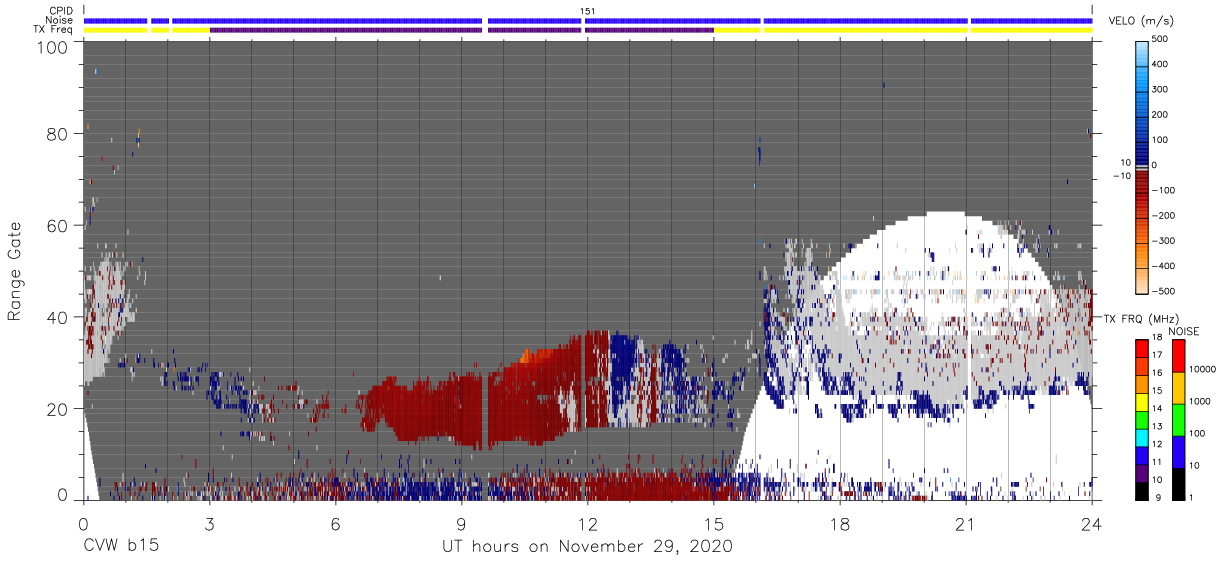Select the TX Freq label at top left

point(55,30)
